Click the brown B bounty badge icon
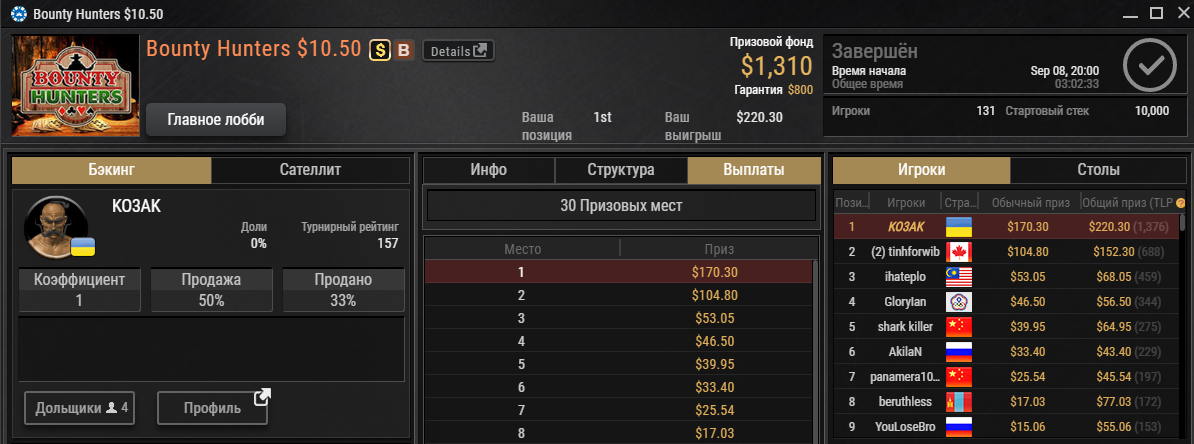 coord(404,50)
